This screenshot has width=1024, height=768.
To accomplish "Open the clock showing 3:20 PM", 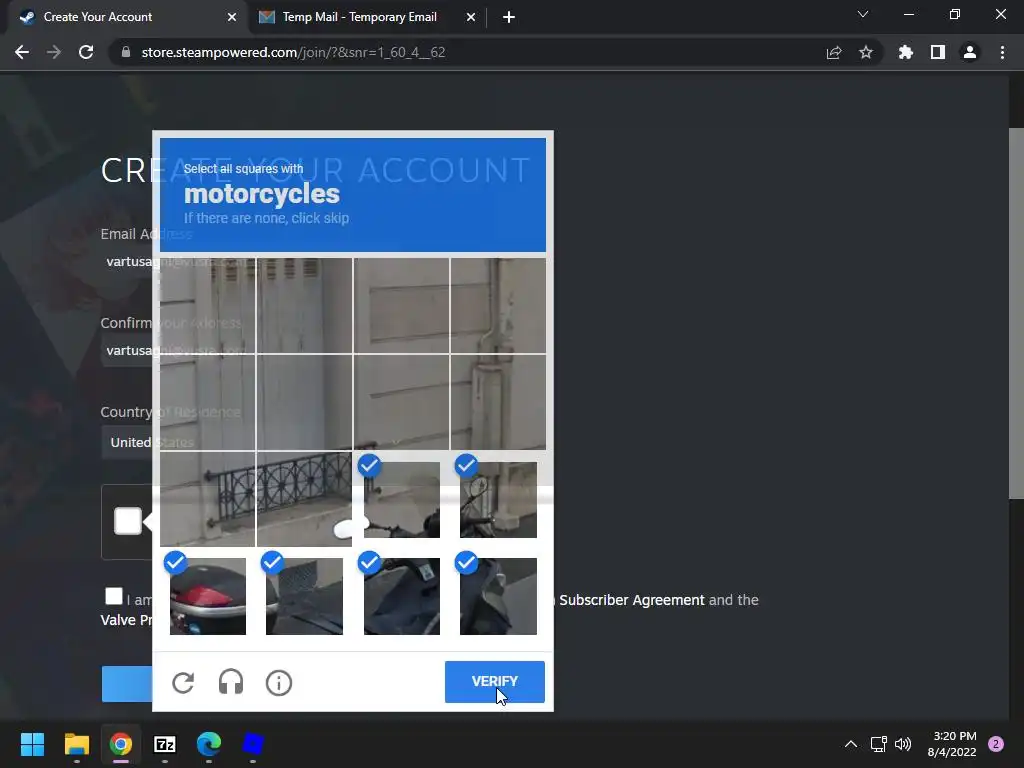I will [952, 744].
